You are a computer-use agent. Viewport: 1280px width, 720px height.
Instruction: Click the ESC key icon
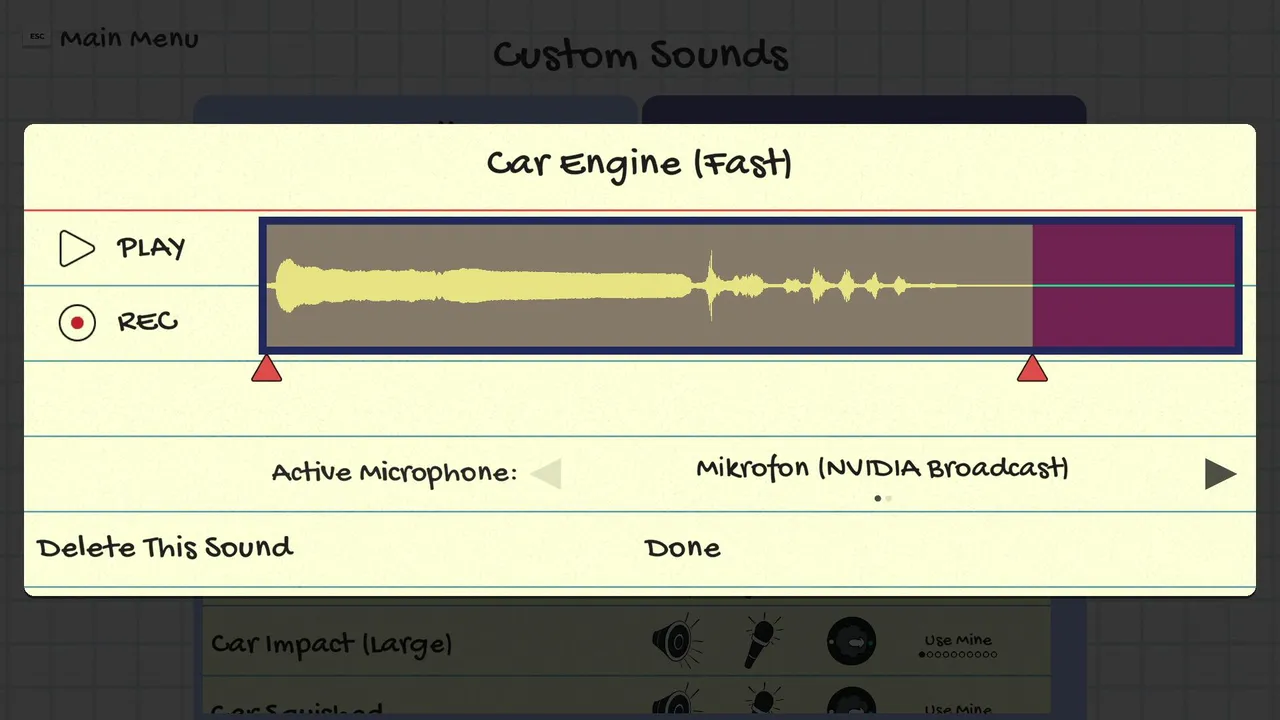click(37, 37)
